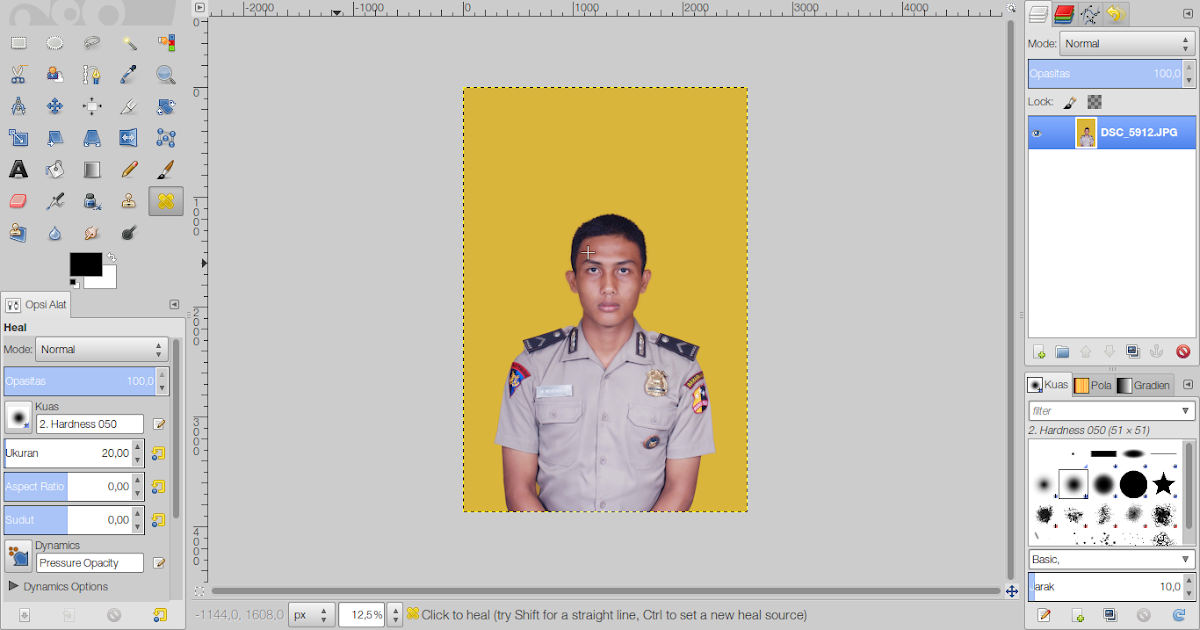Screen dimensions: 1200x630
Task: Select the Color Picker eyedropper tool
Action: [129, 74]
